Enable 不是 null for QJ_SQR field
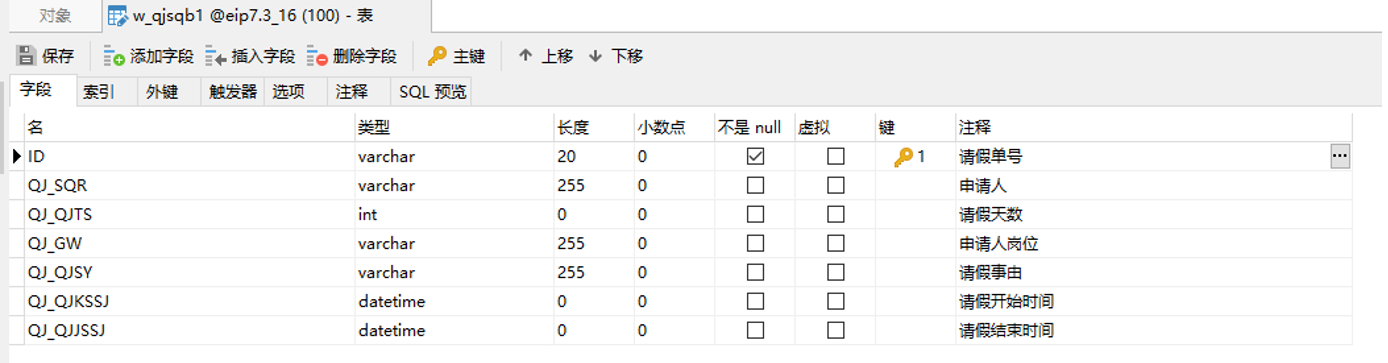The width and height of the screenshot is (1388, 363). point(756,185)
